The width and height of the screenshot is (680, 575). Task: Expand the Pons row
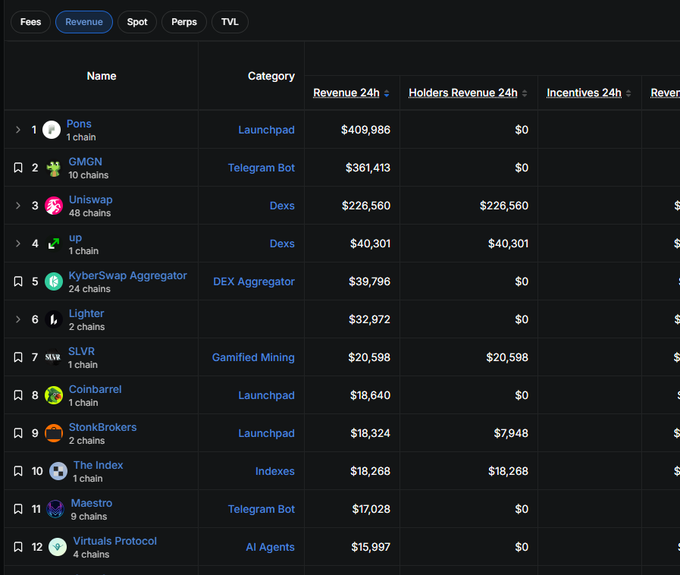click(18, 130)
